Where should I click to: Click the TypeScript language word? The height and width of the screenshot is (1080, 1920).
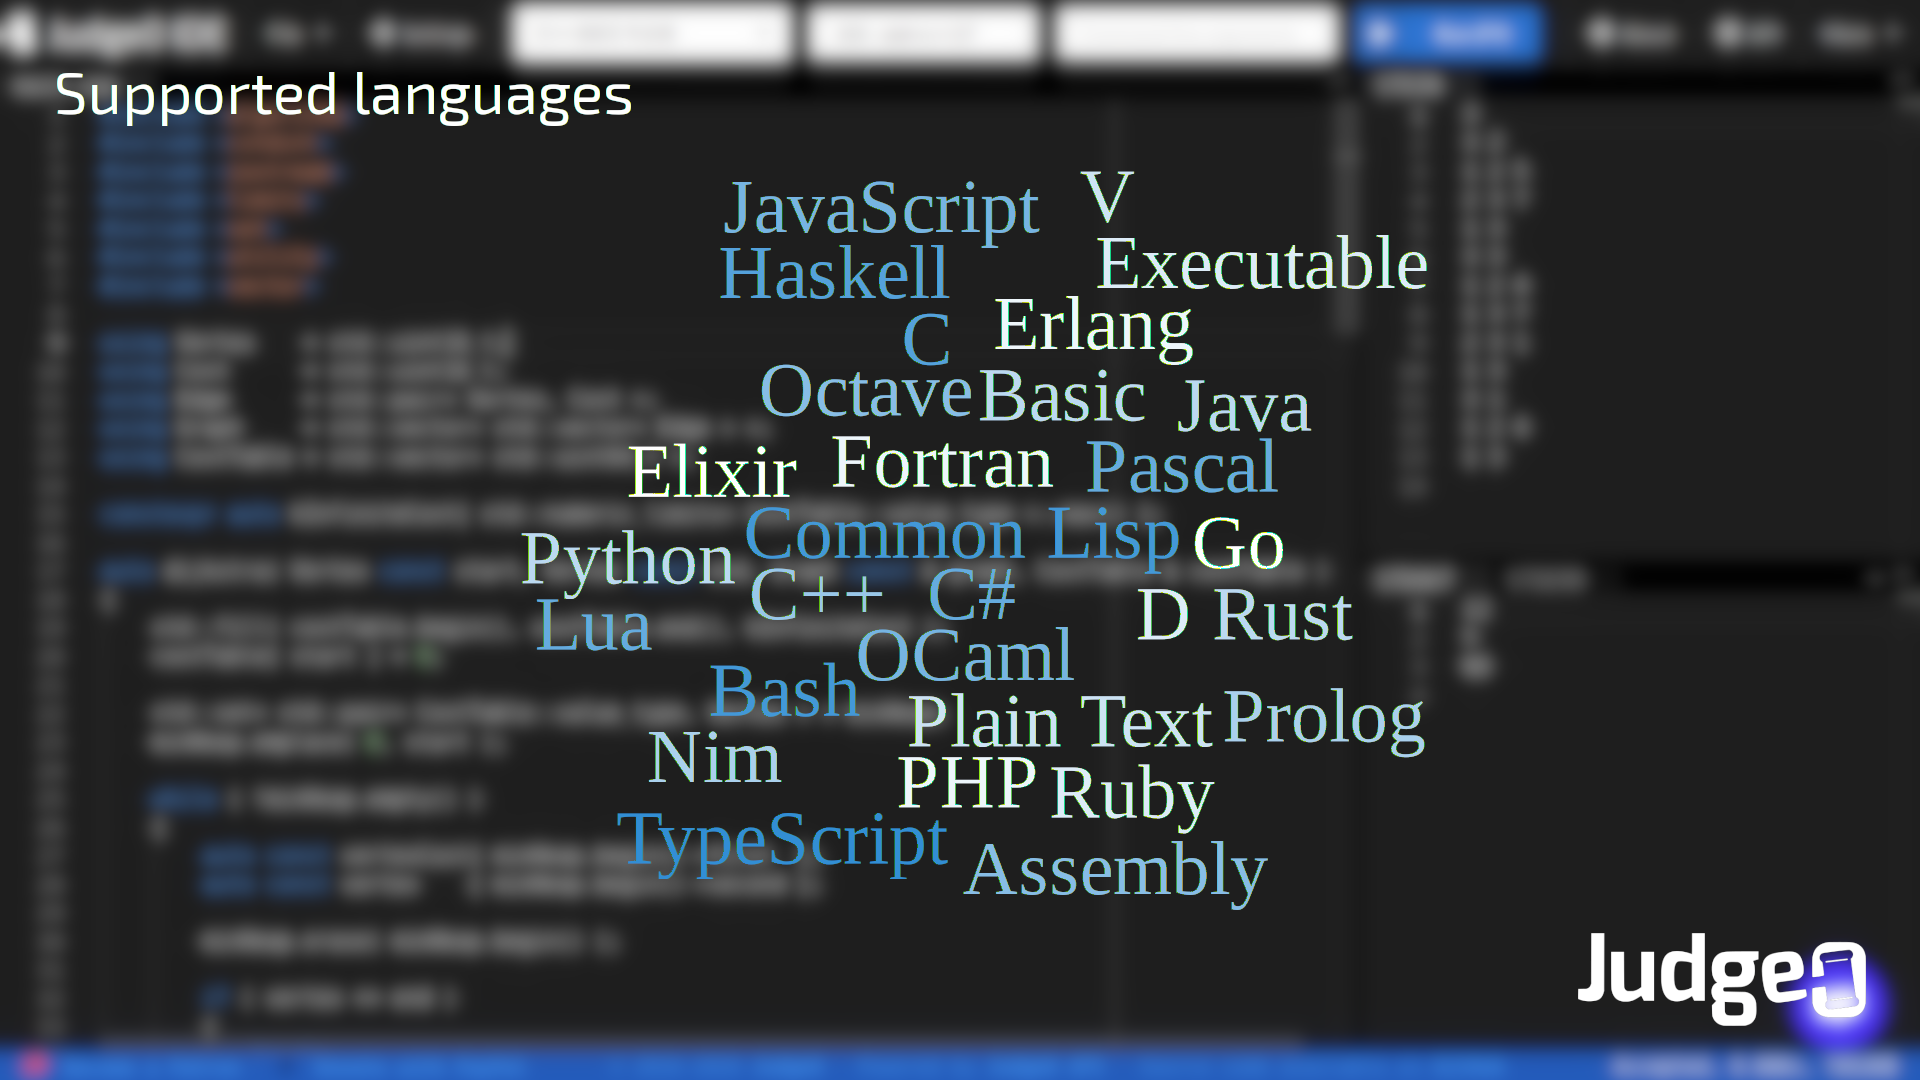[x=782, y=840]
